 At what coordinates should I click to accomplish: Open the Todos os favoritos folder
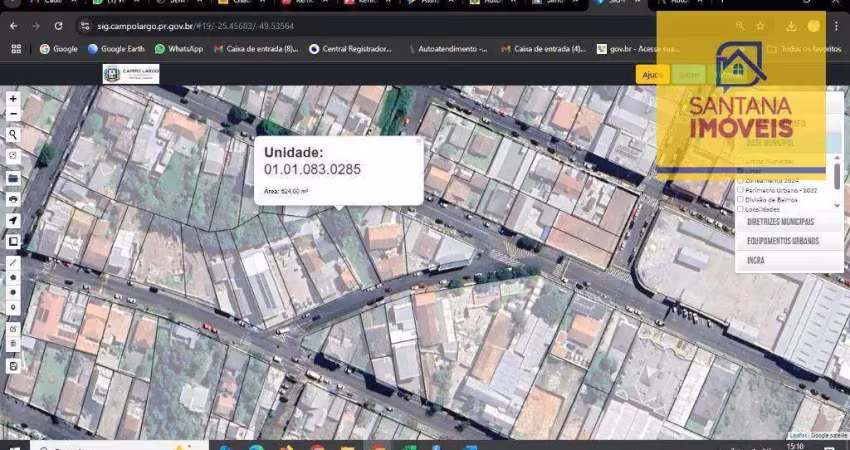pyautogui.click(x=804, y=49)
